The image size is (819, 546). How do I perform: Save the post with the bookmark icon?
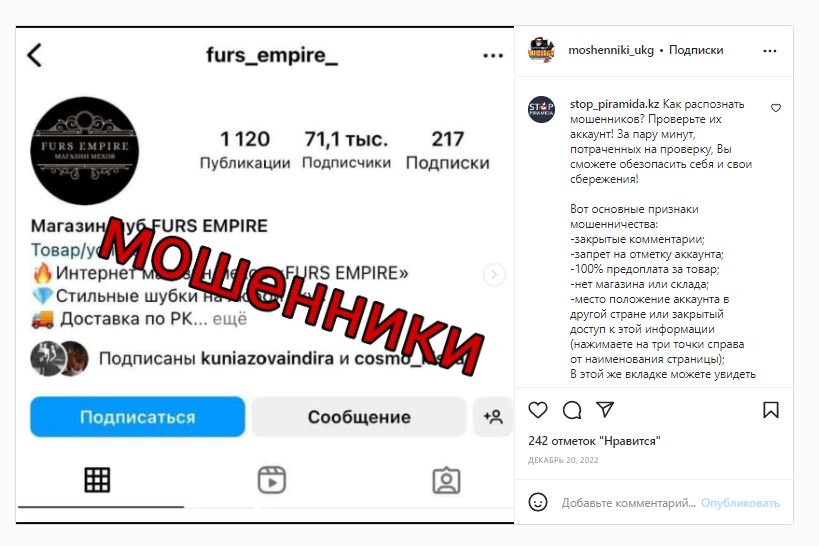771,410
